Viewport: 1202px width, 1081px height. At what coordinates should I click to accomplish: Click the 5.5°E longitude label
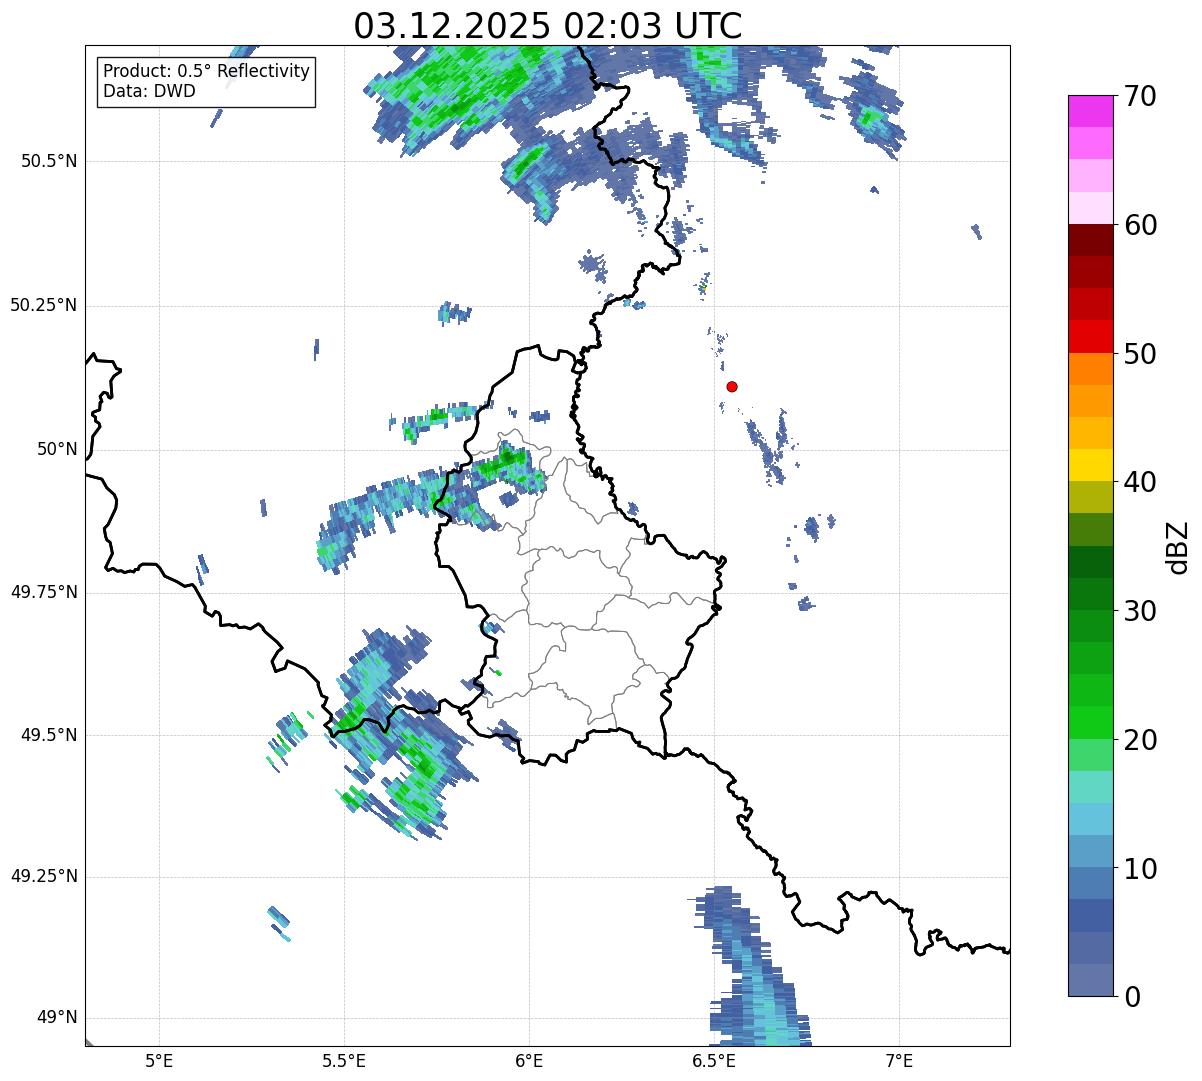click(344, 1060)
